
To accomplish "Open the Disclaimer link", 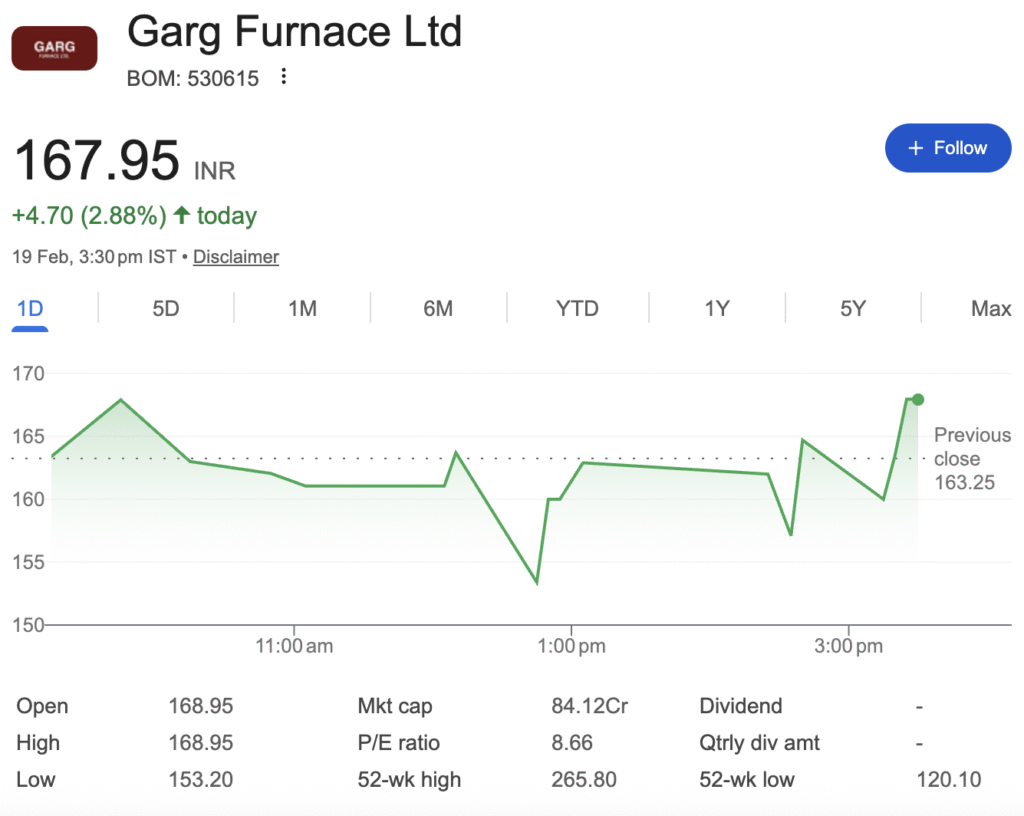I will (236, 257).
